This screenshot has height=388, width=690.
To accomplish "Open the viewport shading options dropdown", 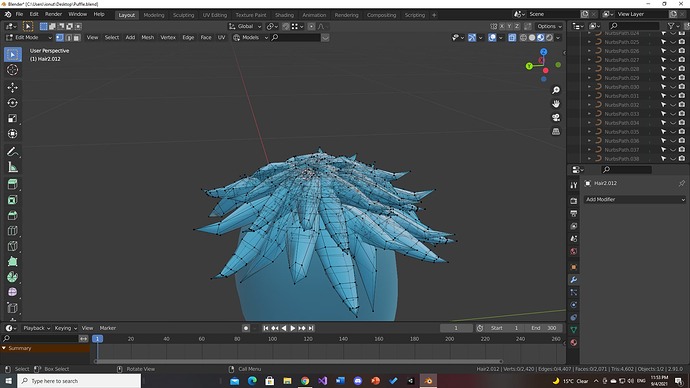I will 558,37.
